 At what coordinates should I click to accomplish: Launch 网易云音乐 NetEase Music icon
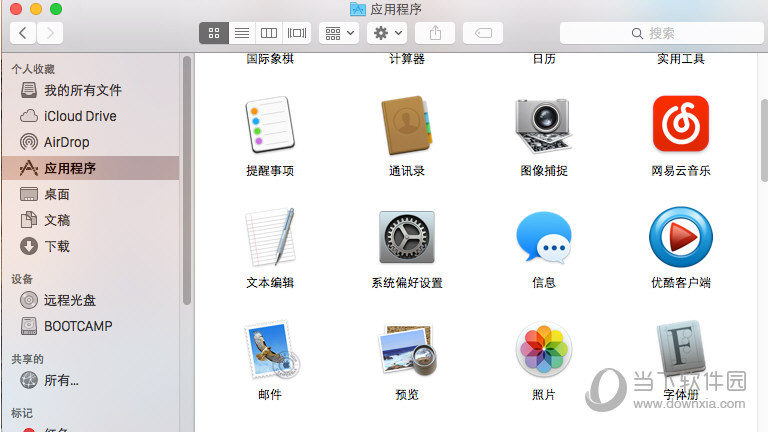(x=681, y=124)
